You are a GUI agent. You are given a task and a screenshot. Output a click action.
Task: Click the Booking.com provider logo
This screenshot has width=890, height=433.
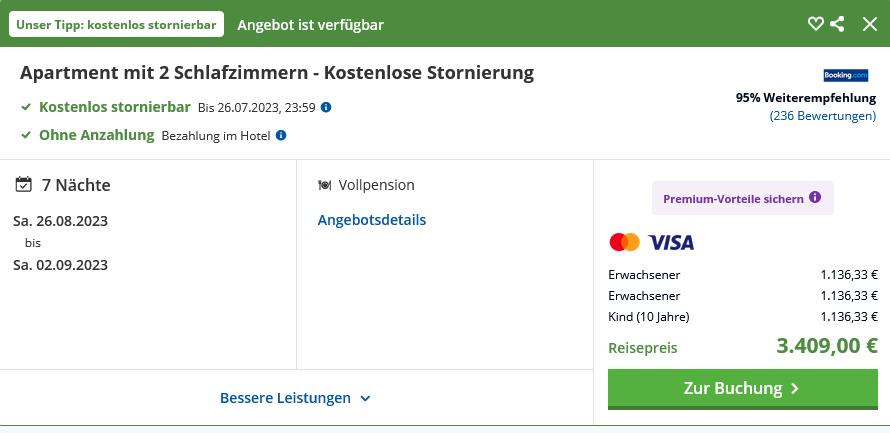click(x=845, y=76)
